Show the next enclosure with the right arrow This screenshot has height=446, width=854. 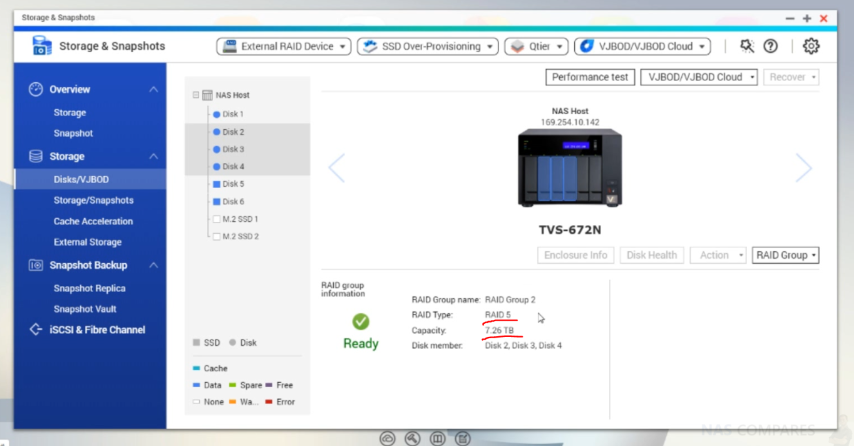pos(804,168)
